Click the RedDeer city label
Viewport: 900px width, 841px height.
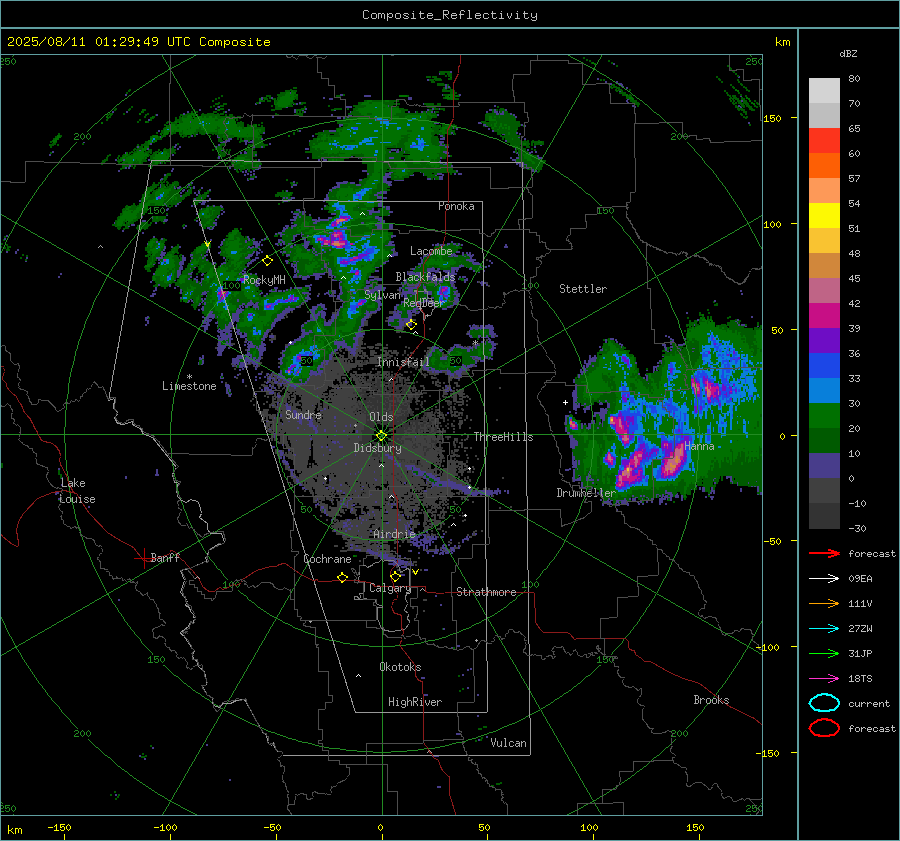click(x=424, y=303)
